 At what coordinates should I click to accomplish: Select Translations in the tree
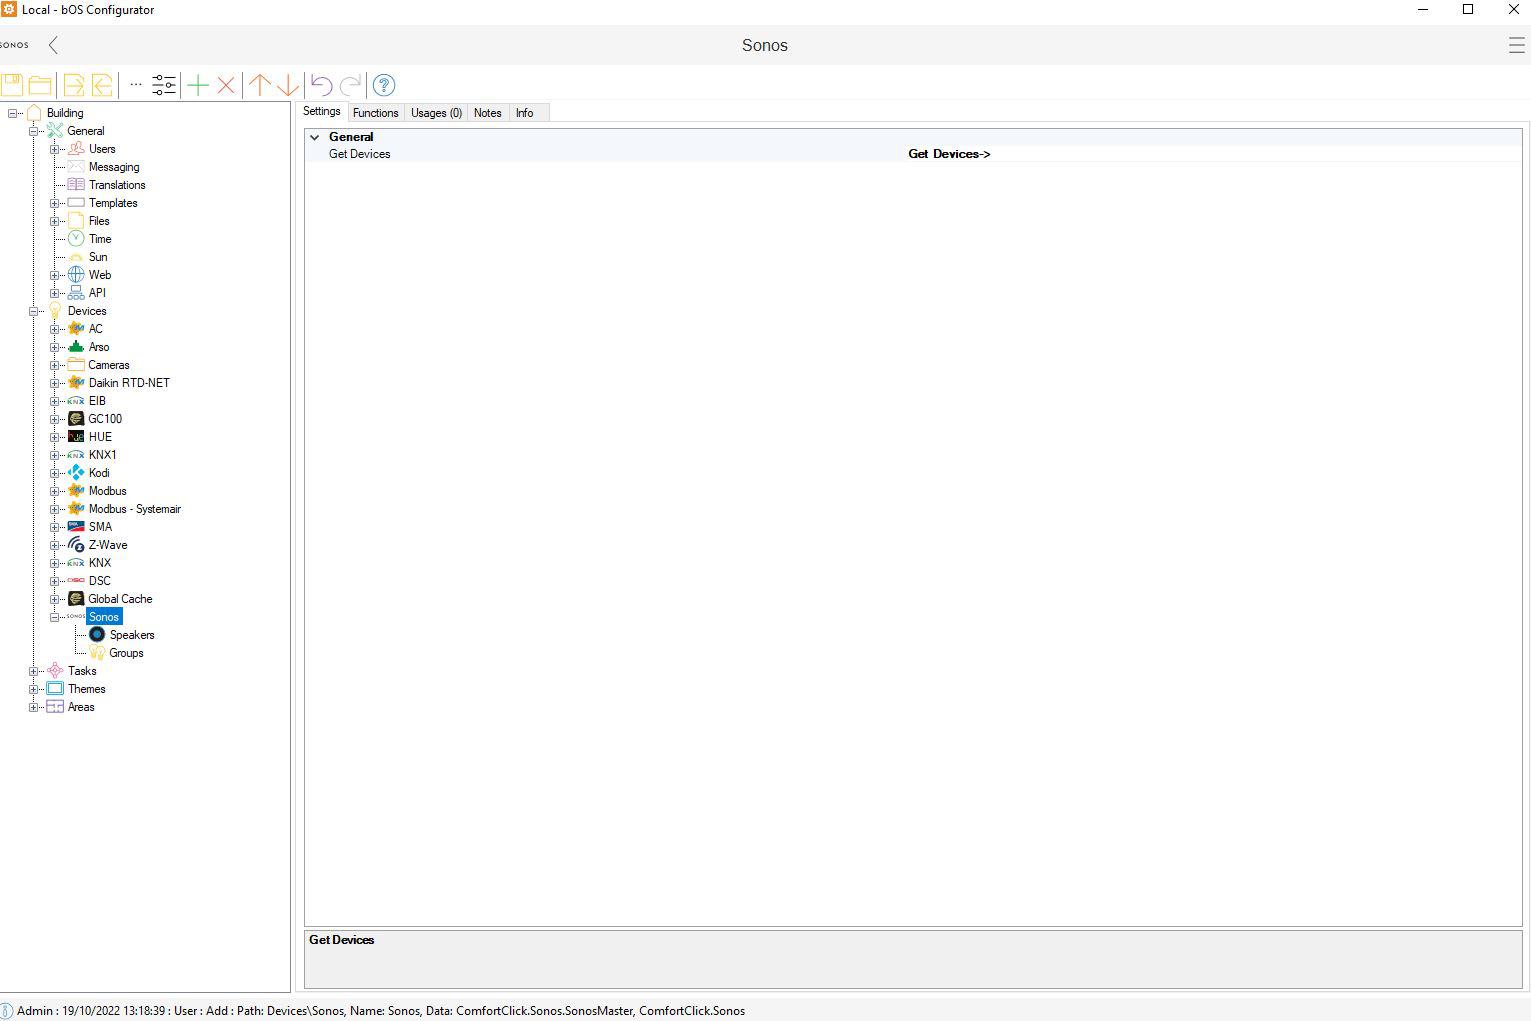coord(117,185)
